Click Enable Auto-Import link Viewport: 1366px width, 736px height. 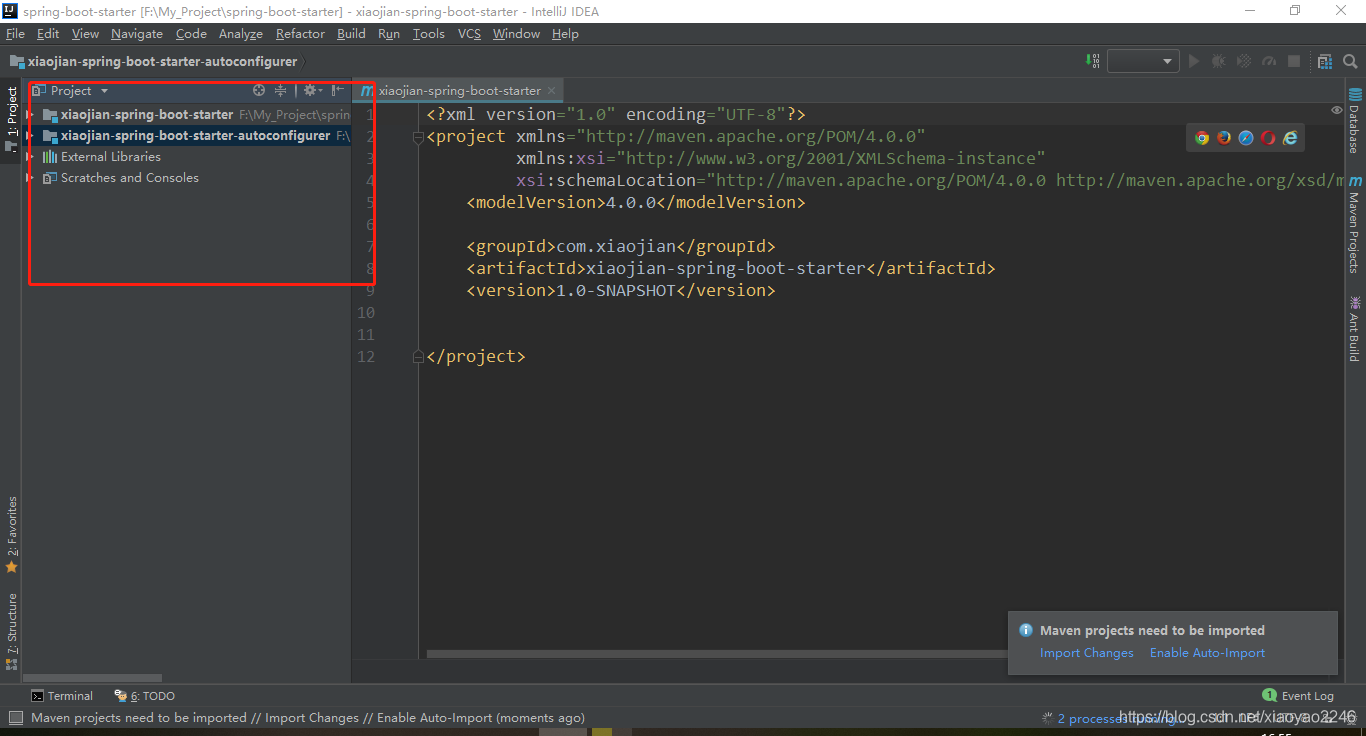tap(1207, 653)
